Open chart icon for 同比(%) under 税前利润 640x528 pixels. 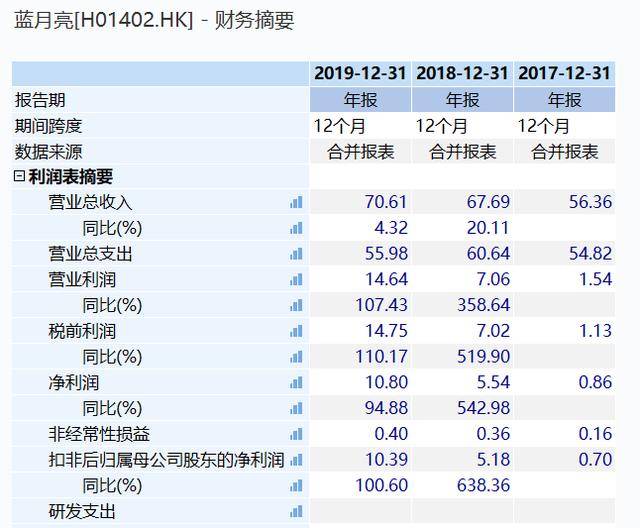coord(296,357)
